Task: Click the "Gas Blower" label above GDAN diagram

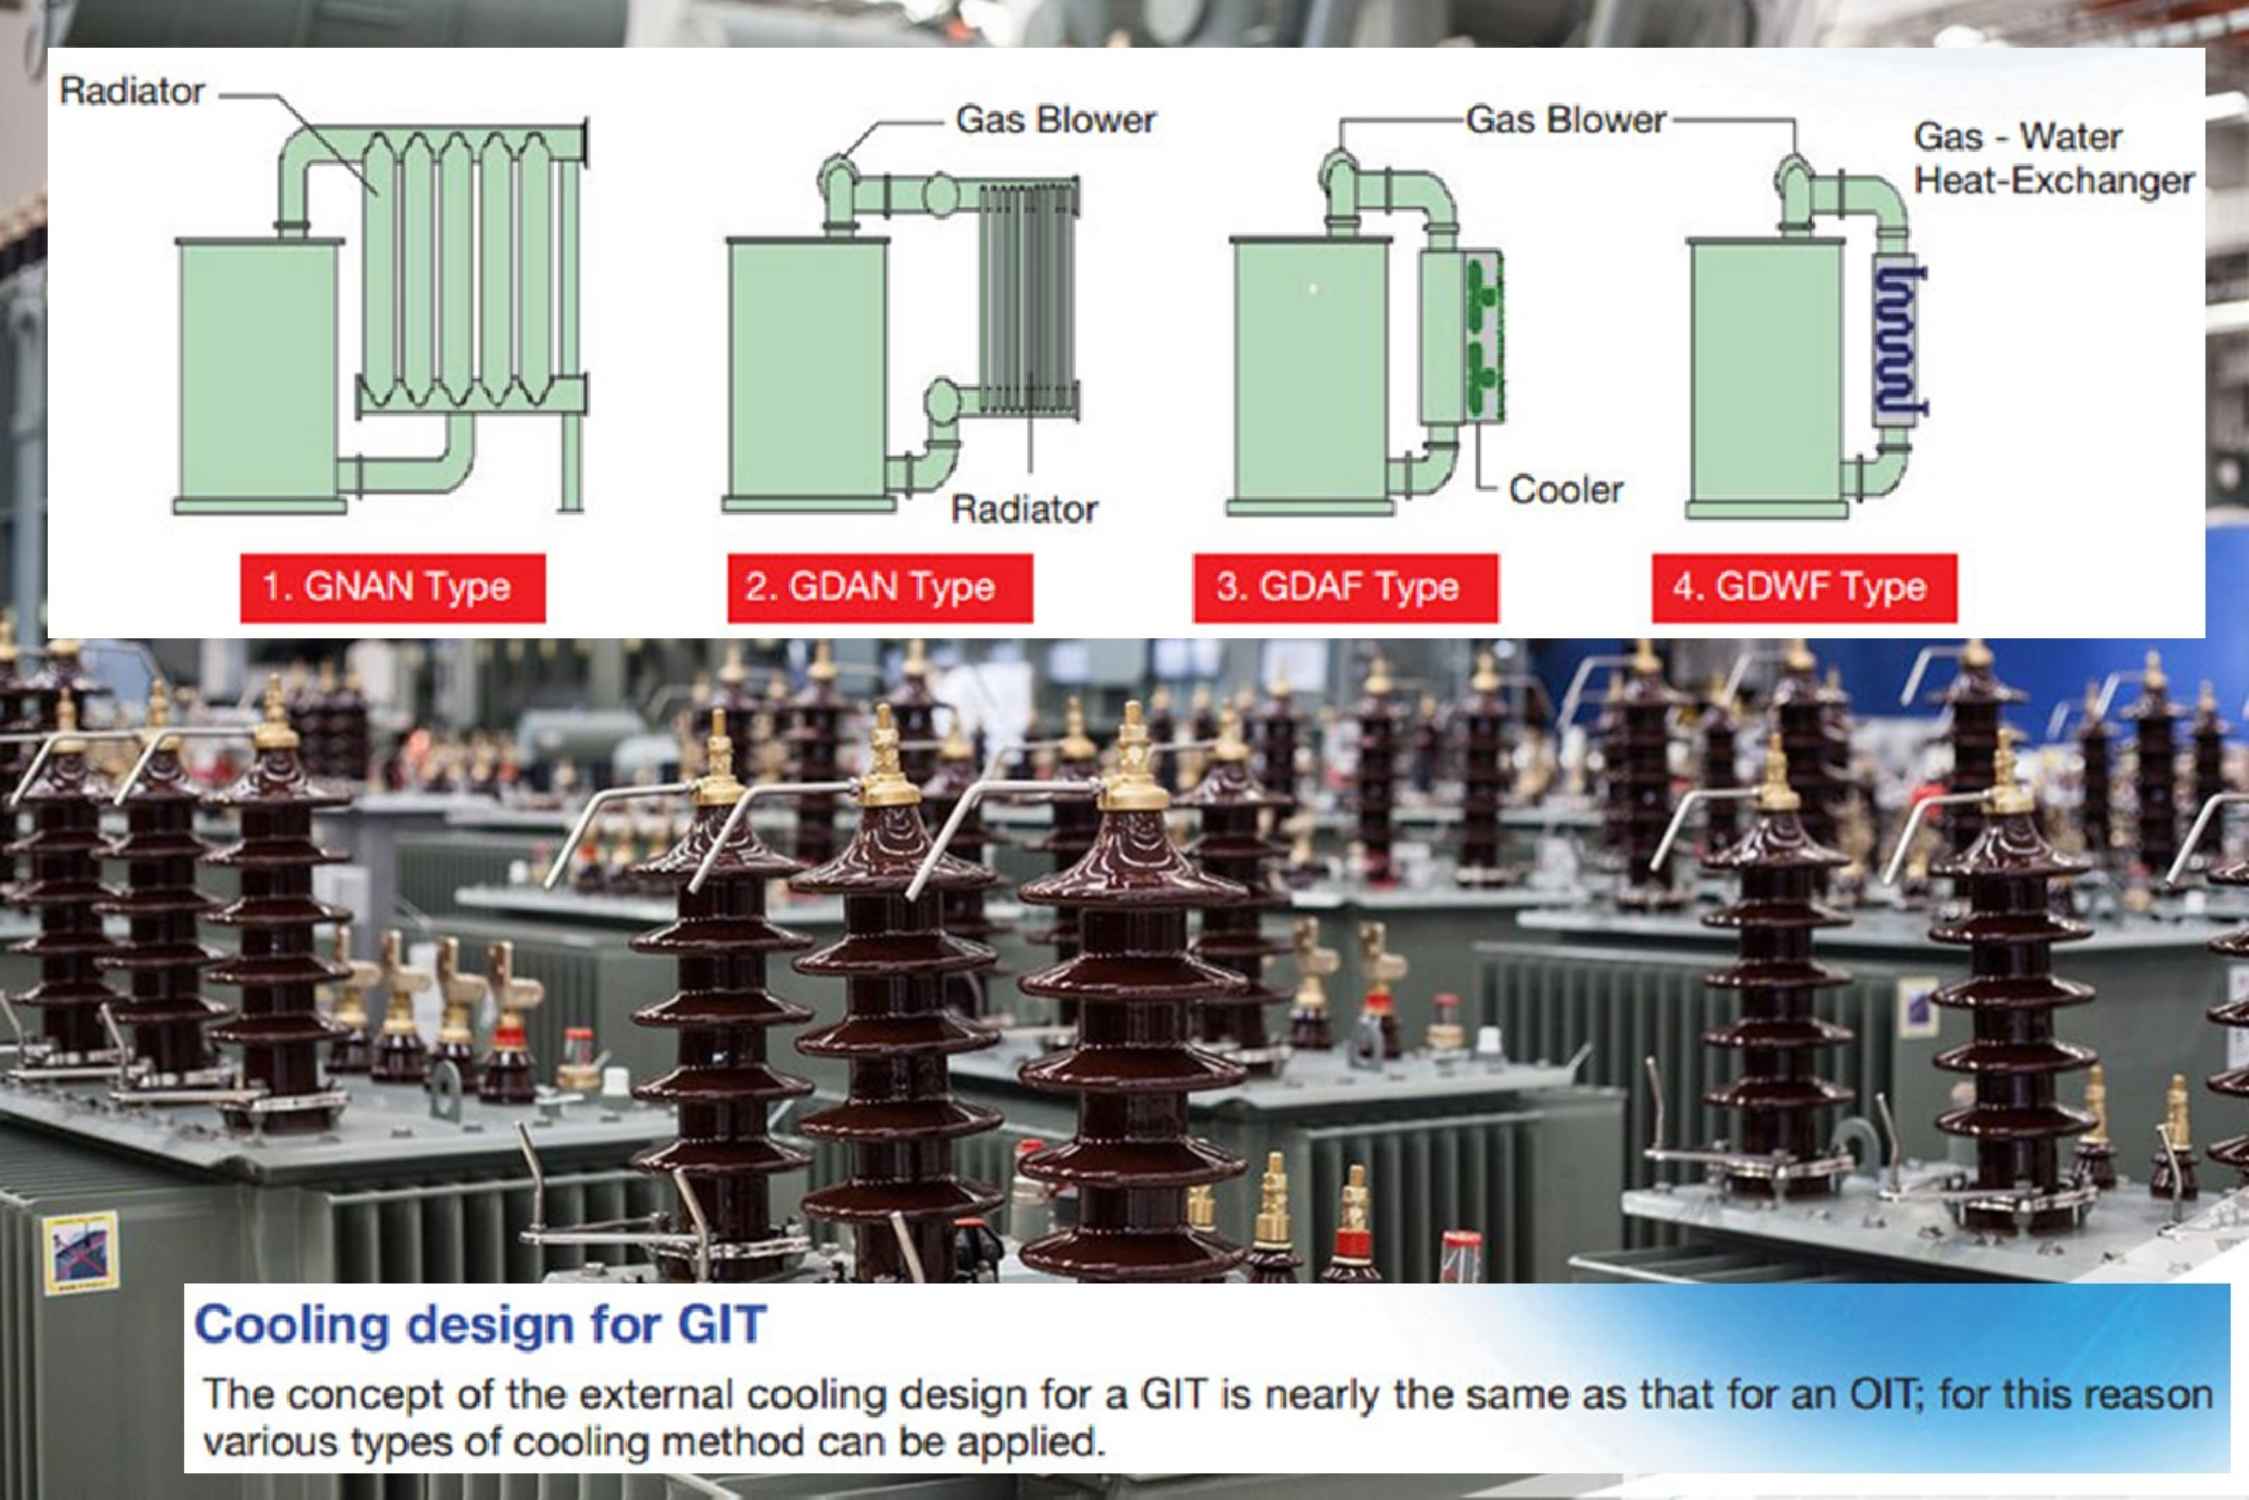Action: click(1055, 120)
